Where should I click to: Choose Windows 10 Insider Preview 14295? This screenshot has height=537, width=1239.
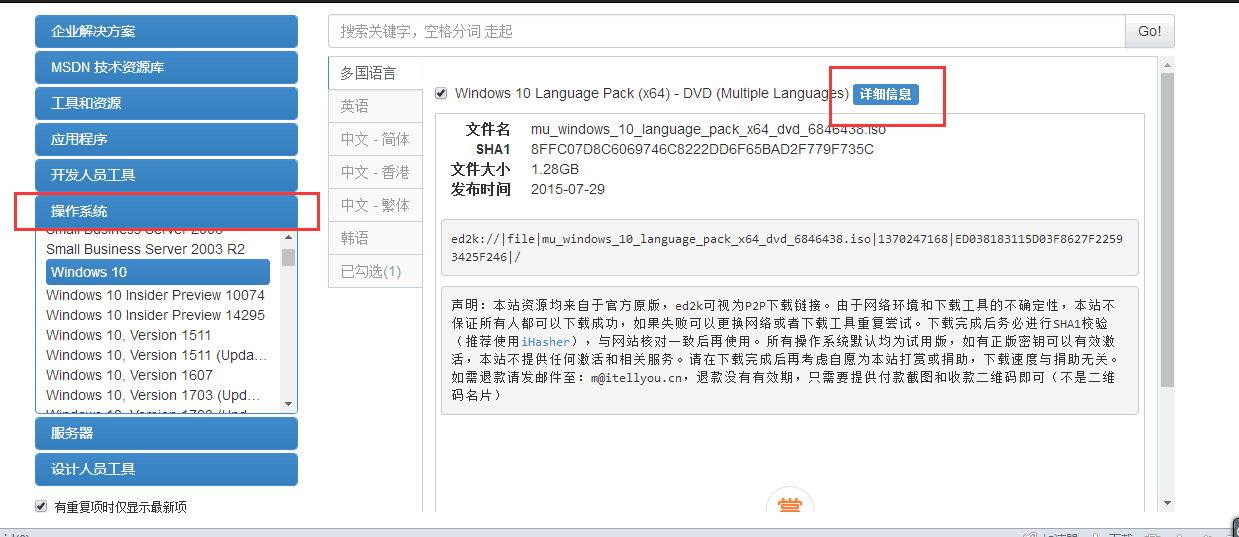coord(155,315)
